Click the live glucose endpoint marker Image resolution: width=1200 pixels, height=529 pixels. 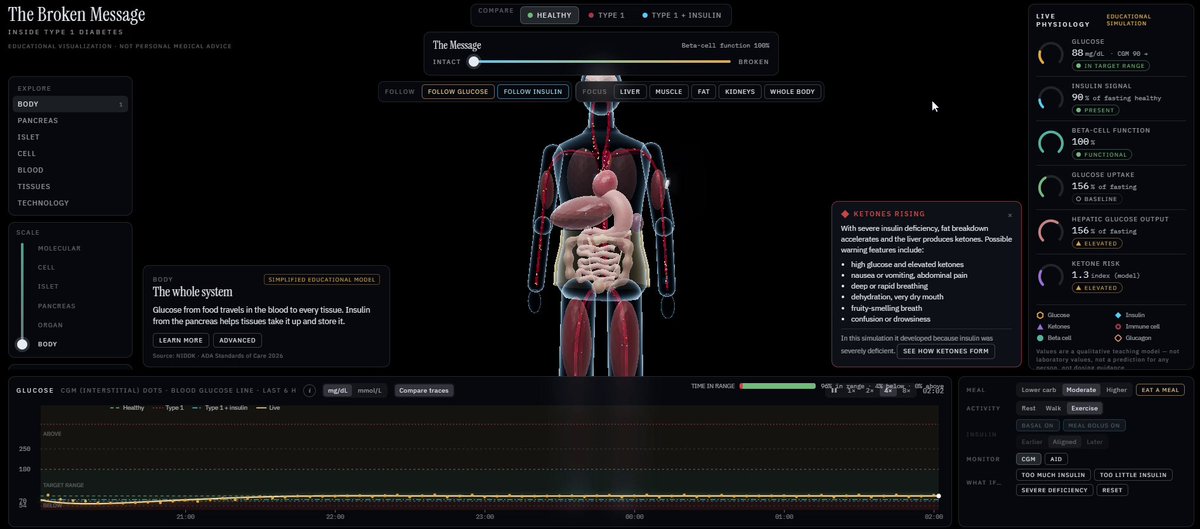[938, 496]
